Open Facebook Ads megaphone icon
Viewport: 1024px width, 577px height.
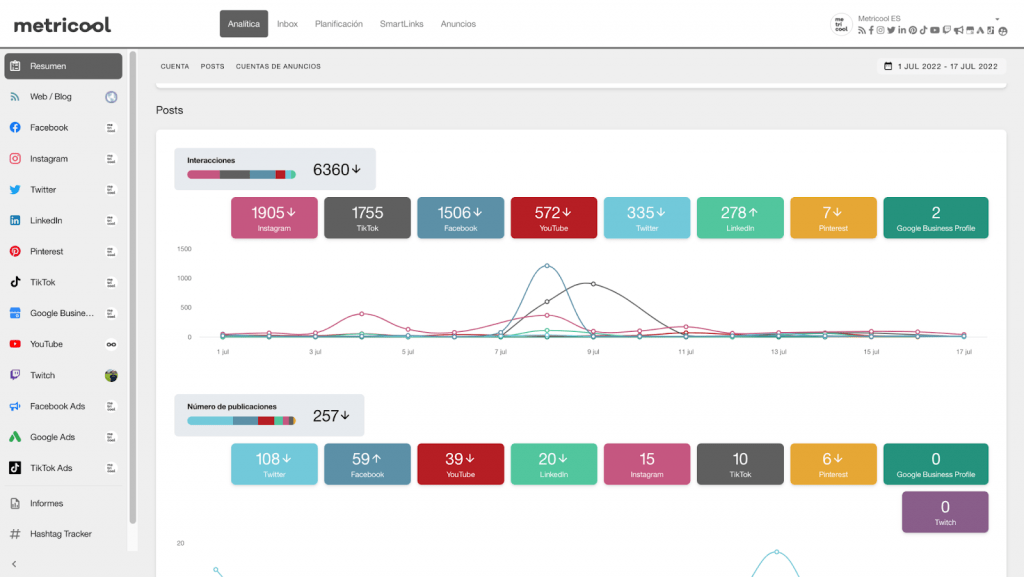[15, 406]
